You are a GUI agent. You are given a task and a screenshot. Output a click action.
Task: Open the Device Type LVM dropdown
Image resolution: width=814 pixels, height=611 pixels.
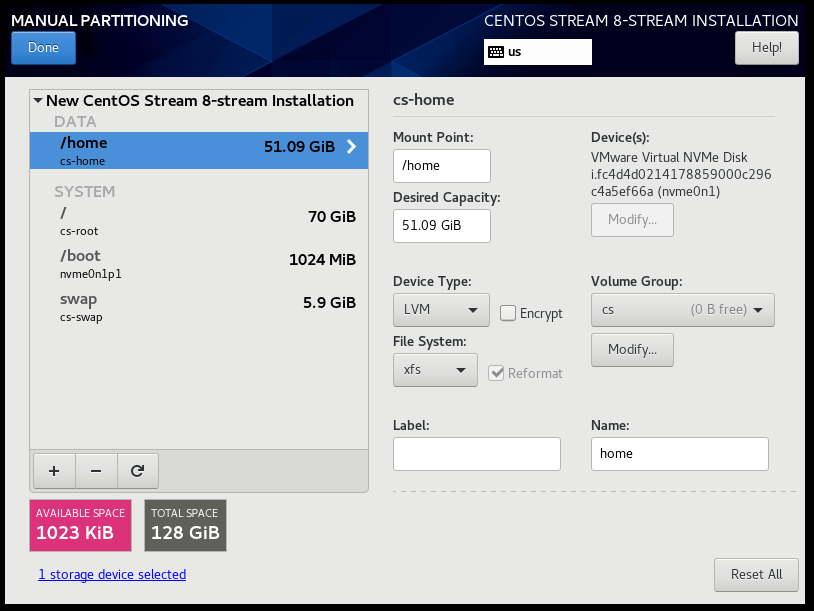coord(441,310)
